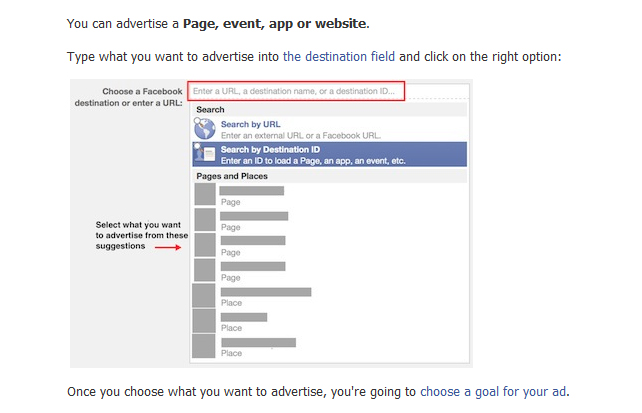642x413 pixels.
Task: Click the second Place suggestion thumbnail
Action: (x=205, y=321)
